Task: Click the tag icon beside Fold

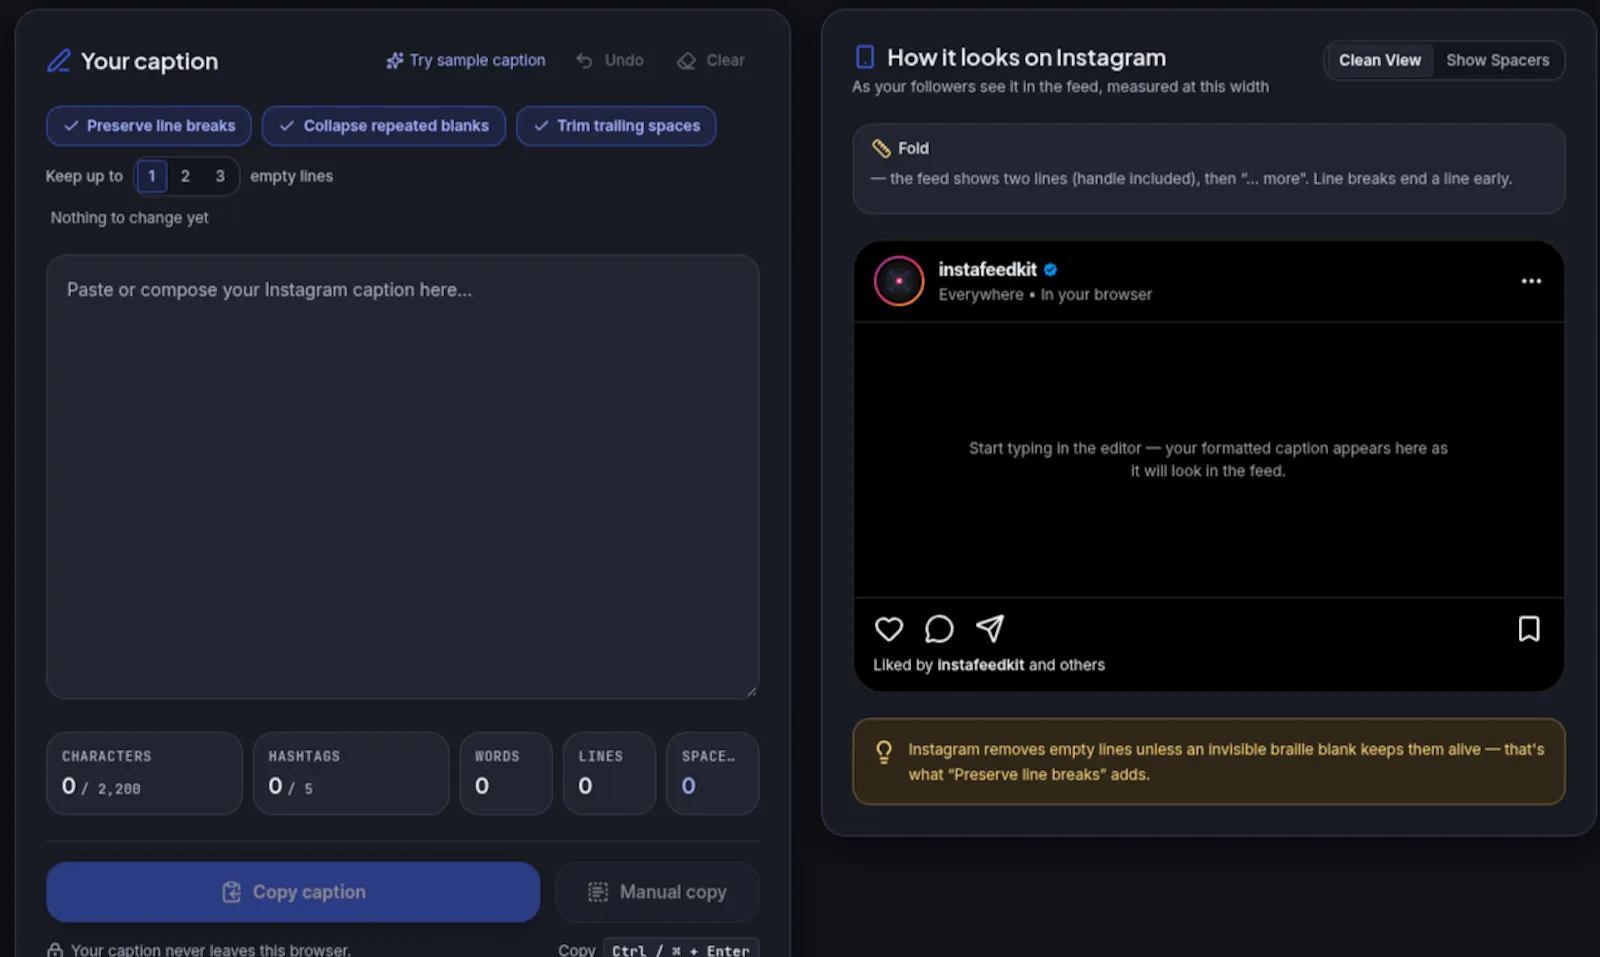Action: 881,148
